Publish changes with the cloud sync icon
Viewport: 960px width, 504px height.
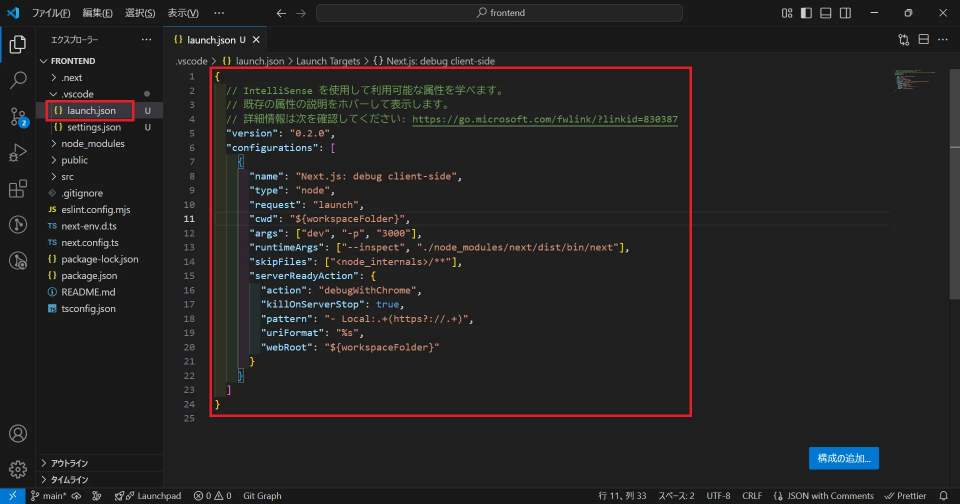[x=77, y=496]
